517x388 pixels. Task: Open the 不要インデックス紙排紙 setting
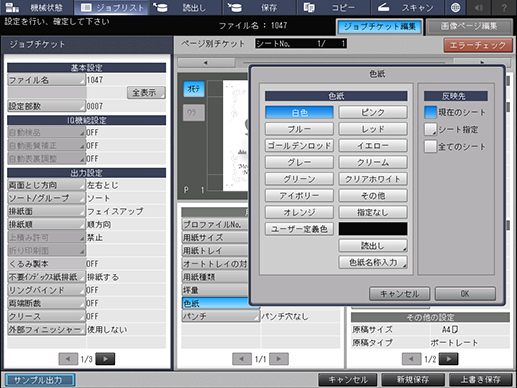pos(46,277)
